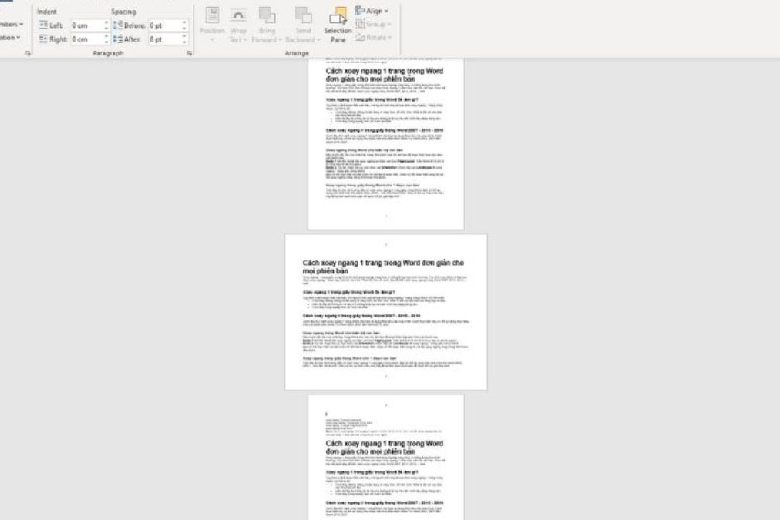Increase Spacing Before with up stepper
Image resolution: width=780 pixels, height=520 pixels.
(x=185, y=22)
